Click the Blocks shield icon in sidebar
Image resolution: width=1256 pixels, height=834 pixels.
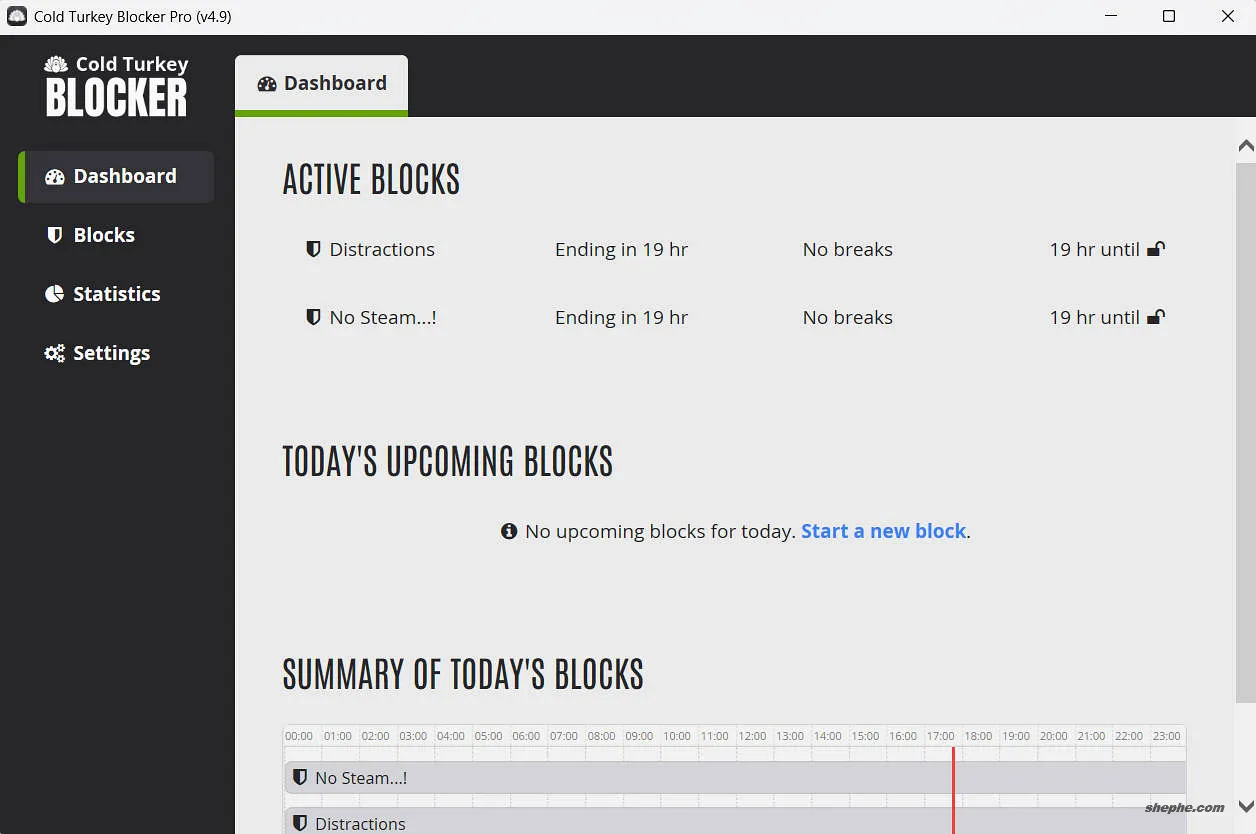pyautogui.click(x=55, y=235)
